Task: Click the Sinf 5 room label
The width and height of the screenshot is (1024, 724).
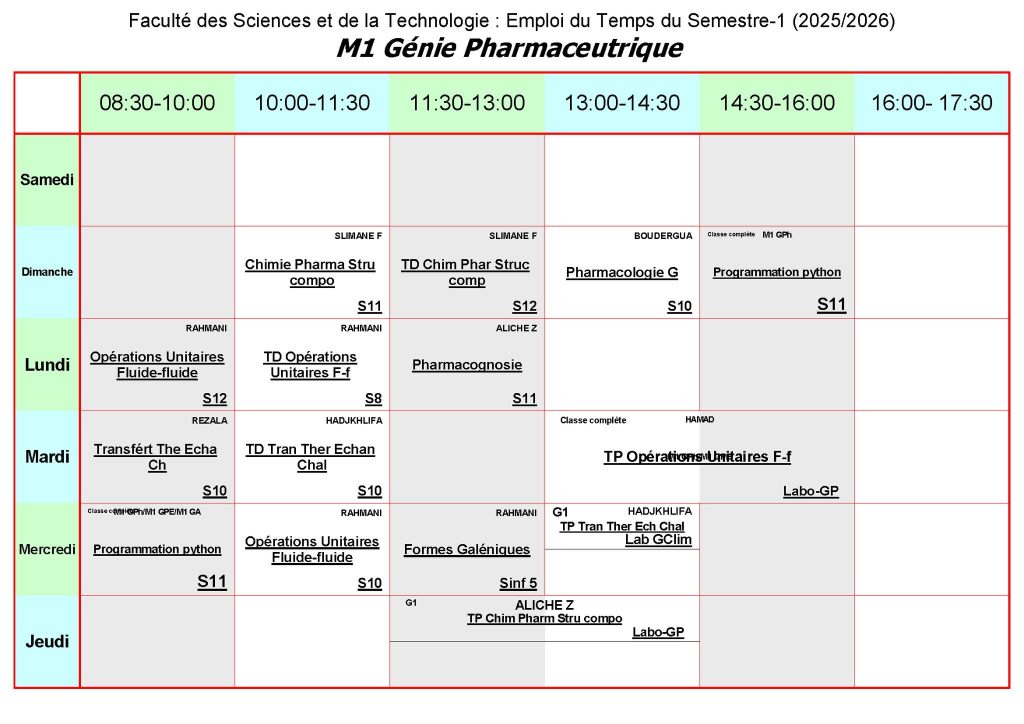Action: pos(518,584)
